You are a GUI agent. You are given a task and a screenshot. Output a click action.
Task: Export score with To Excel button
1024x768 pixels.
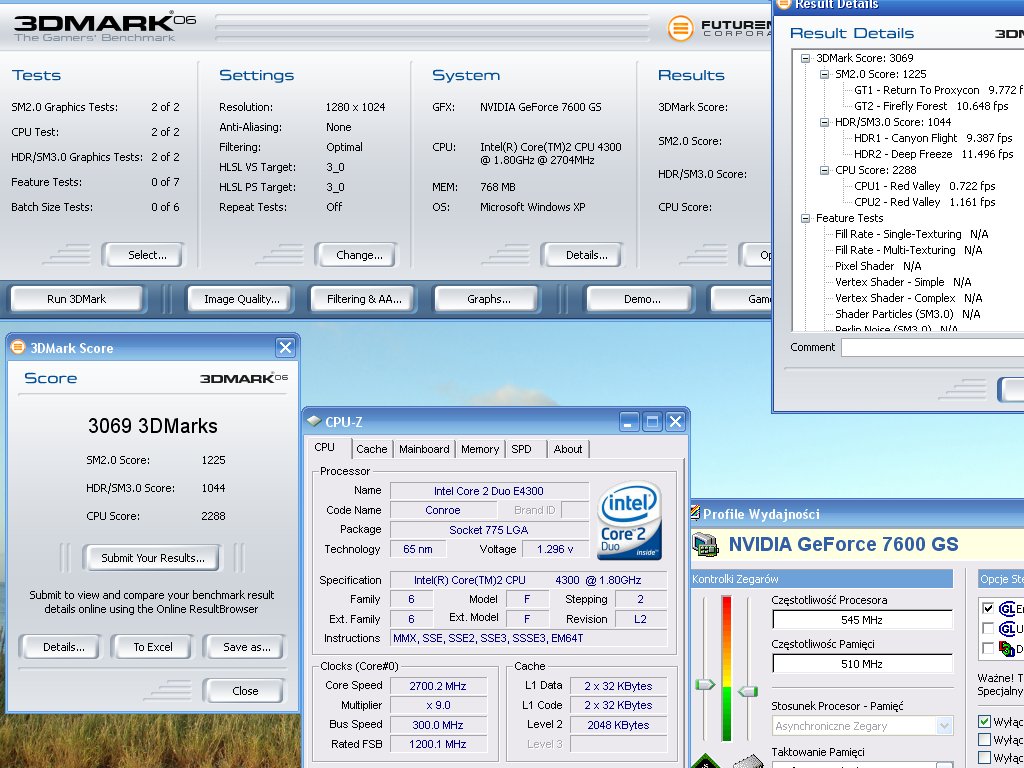(x=152, y=647)
